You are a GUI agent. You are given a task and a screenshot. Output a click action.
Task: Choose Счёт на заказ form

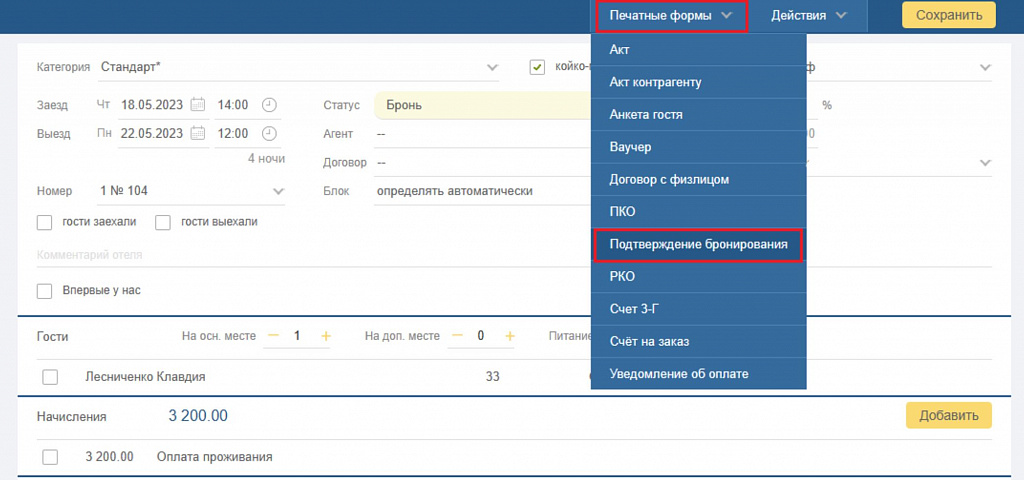(699, 342)
